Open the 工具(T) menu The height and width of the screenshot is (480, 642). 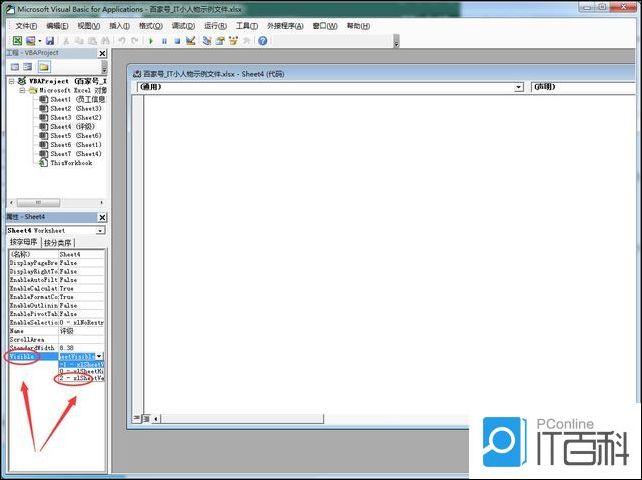(x=247, y=26)
